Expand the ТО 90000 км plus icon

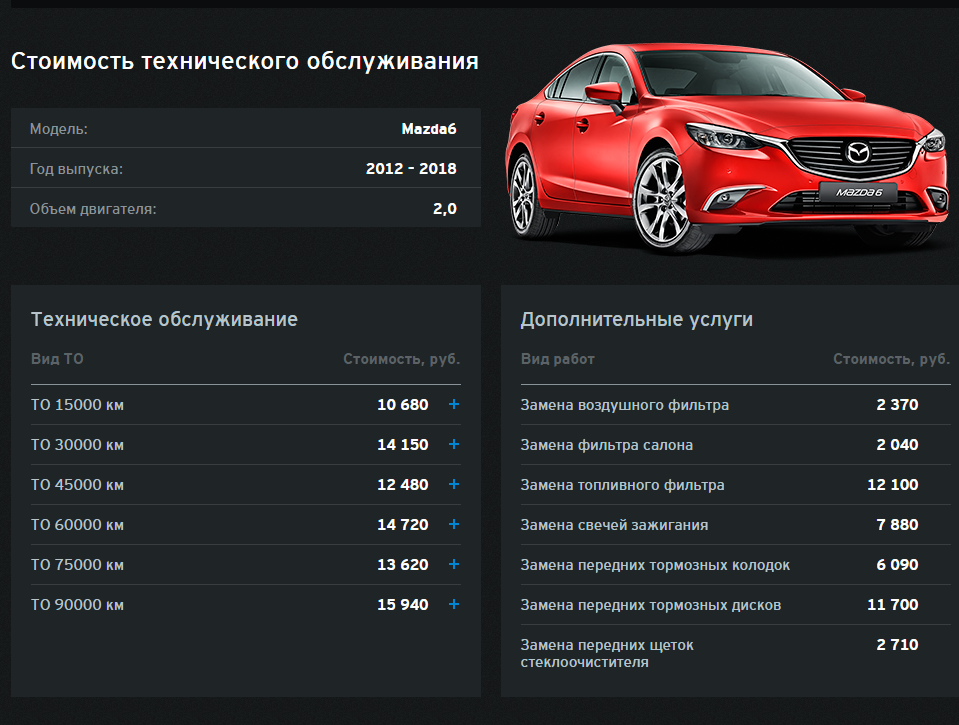(x=454, y=604)
